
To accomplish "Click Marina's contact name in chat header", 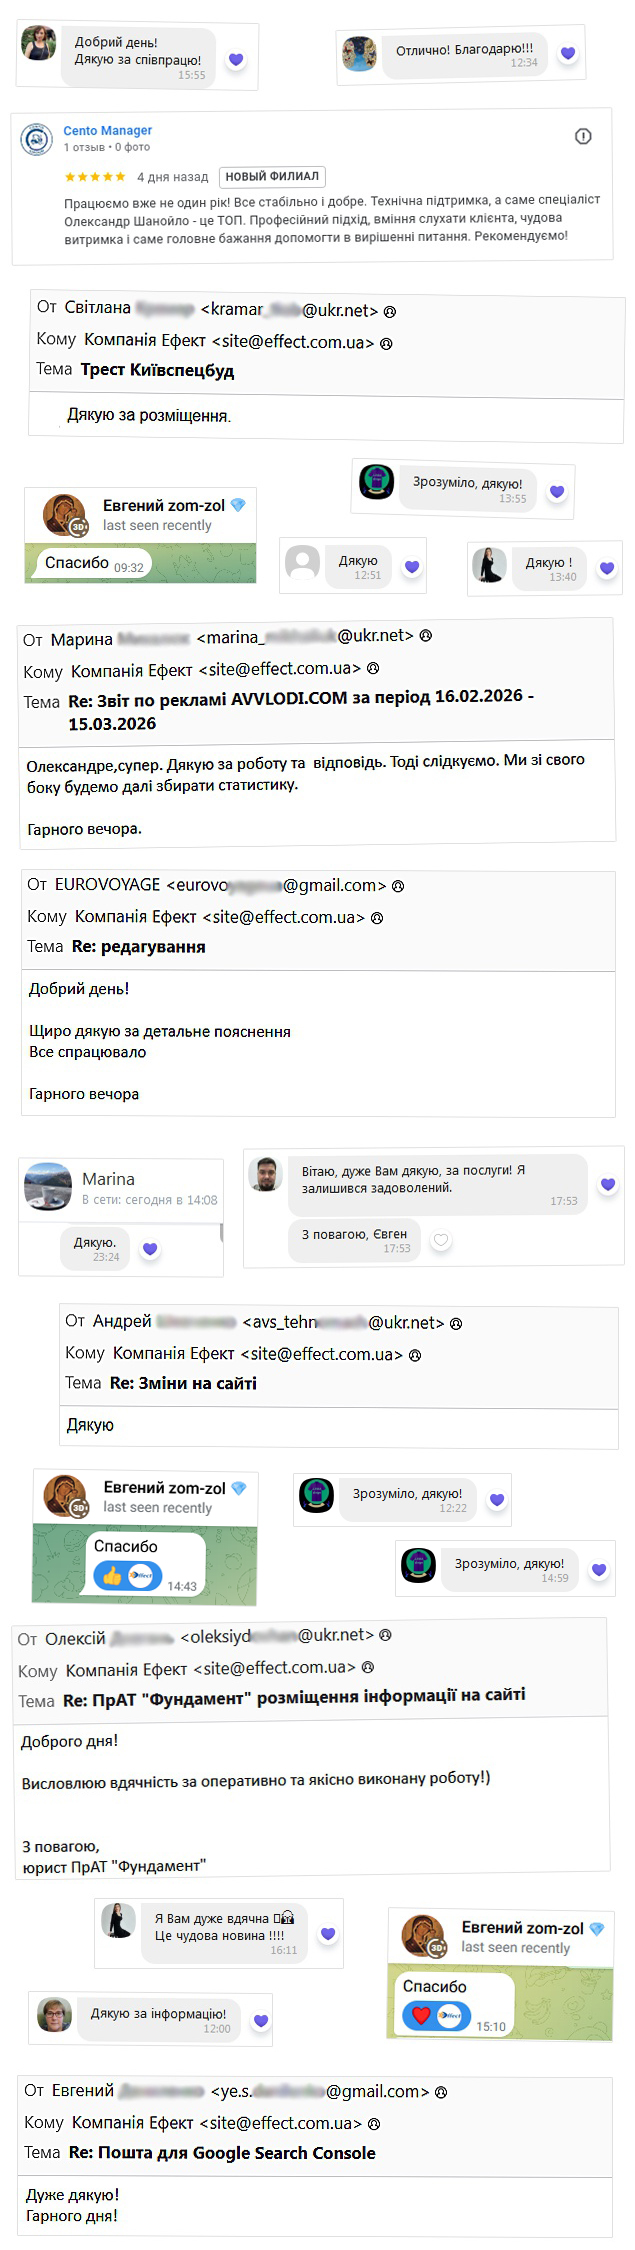I will [108, 1178].
